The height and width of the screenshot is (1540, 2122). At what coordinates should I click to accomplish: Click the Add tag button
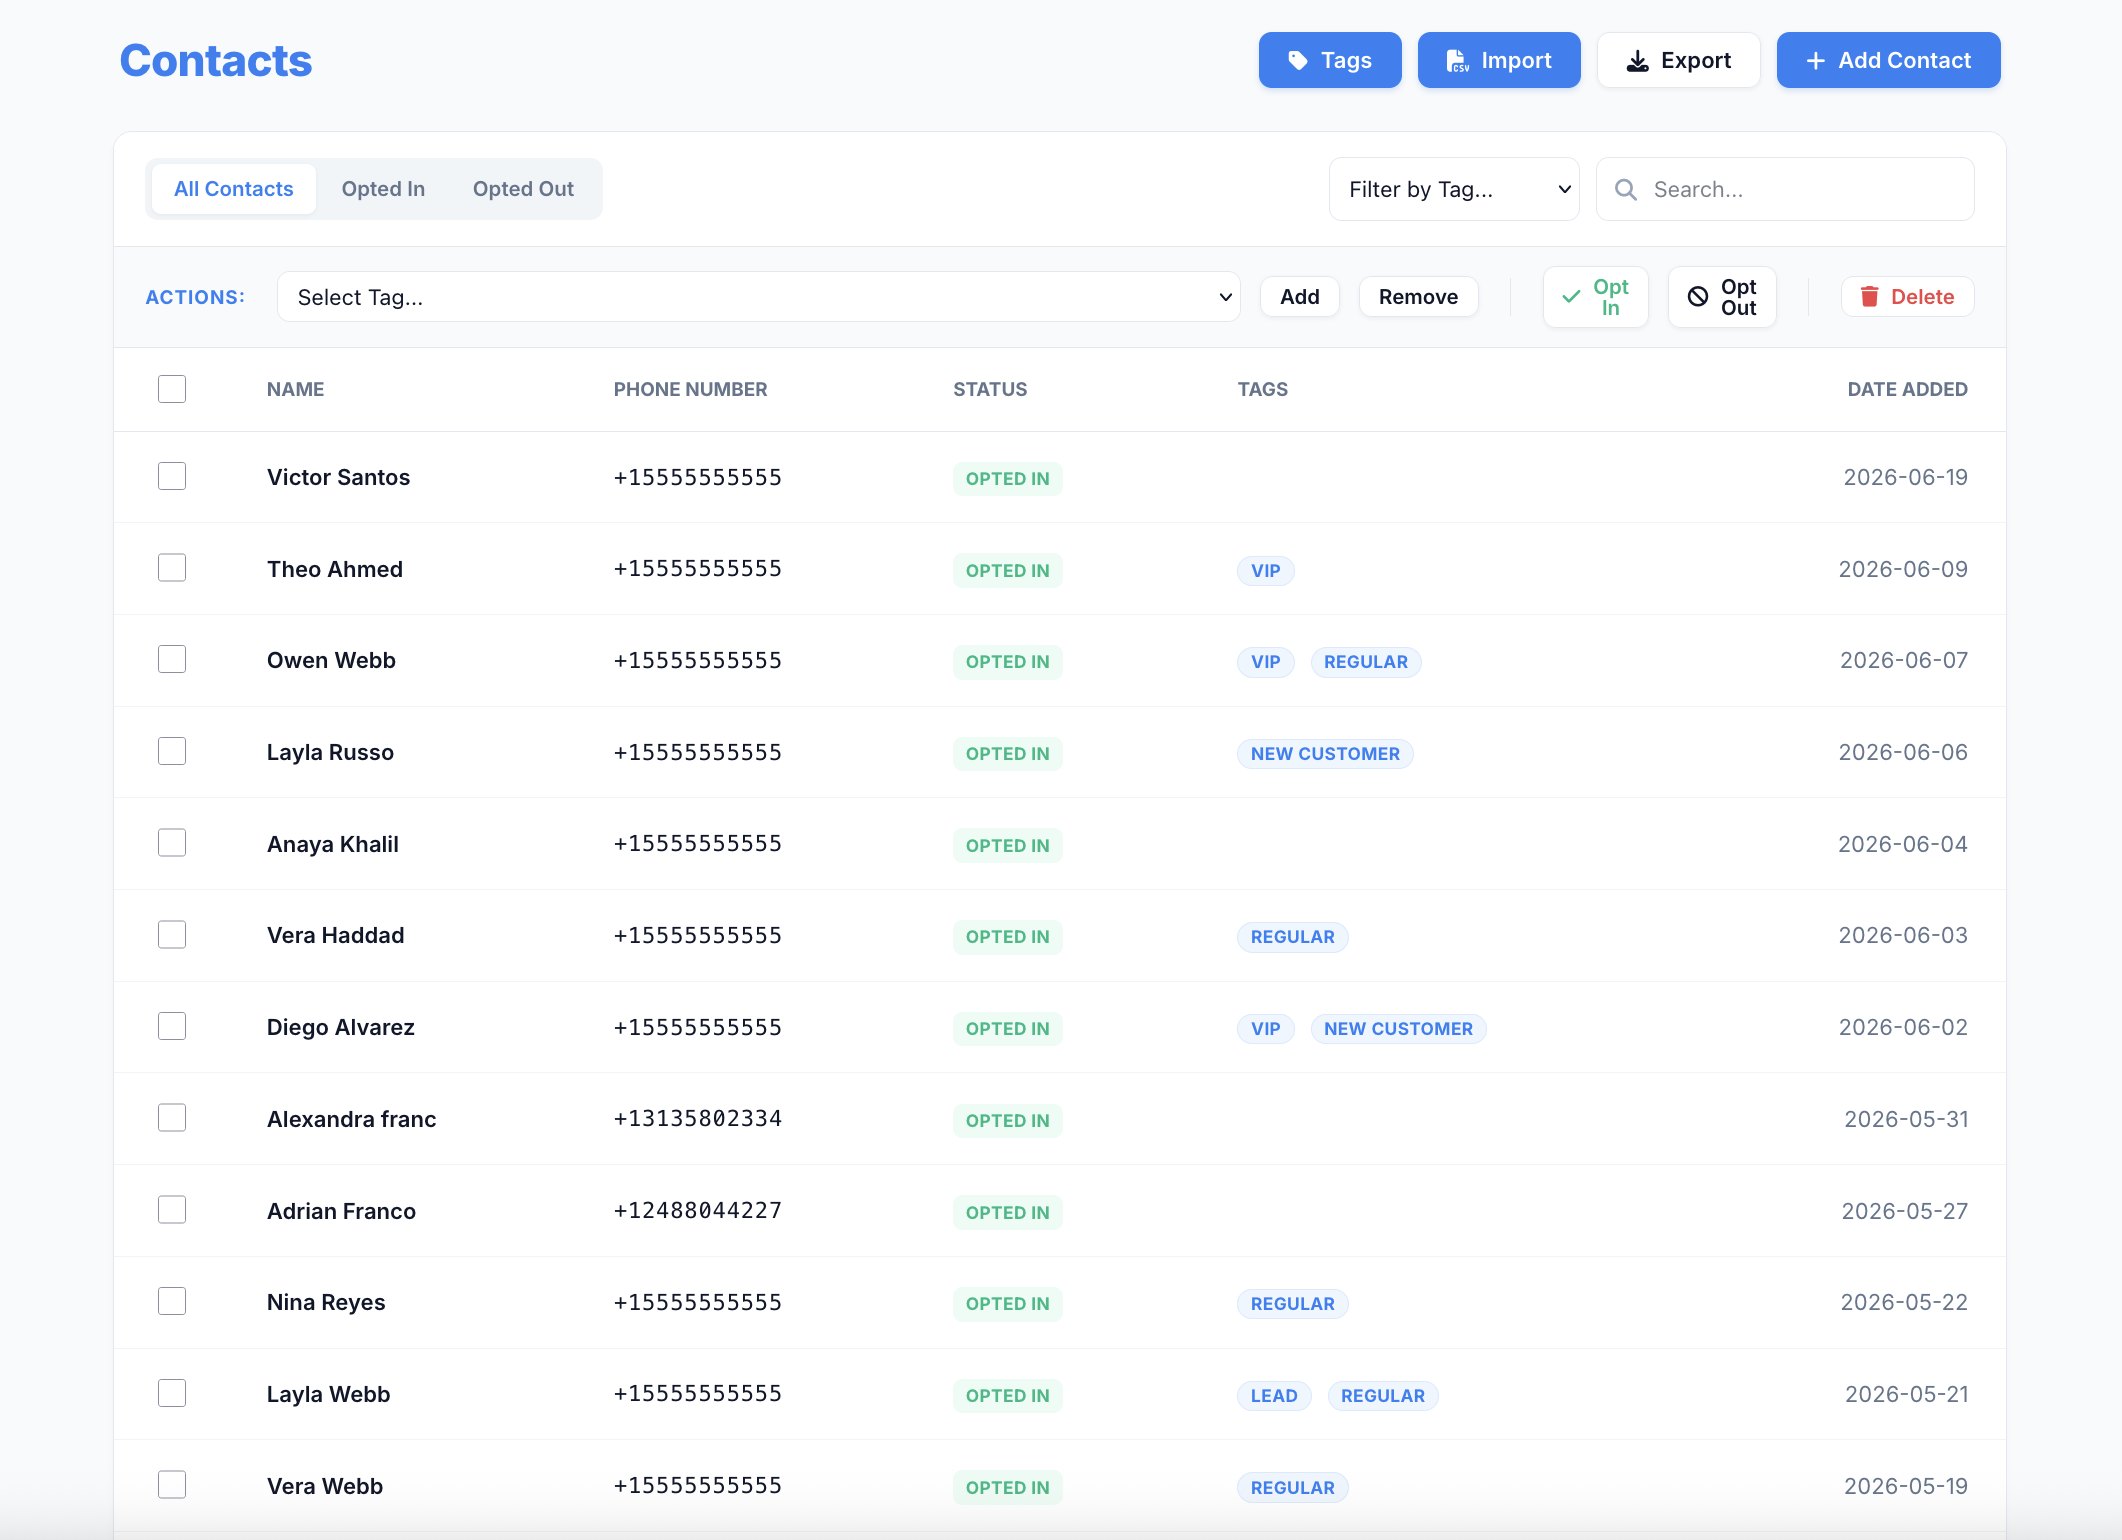point(1300,297)
